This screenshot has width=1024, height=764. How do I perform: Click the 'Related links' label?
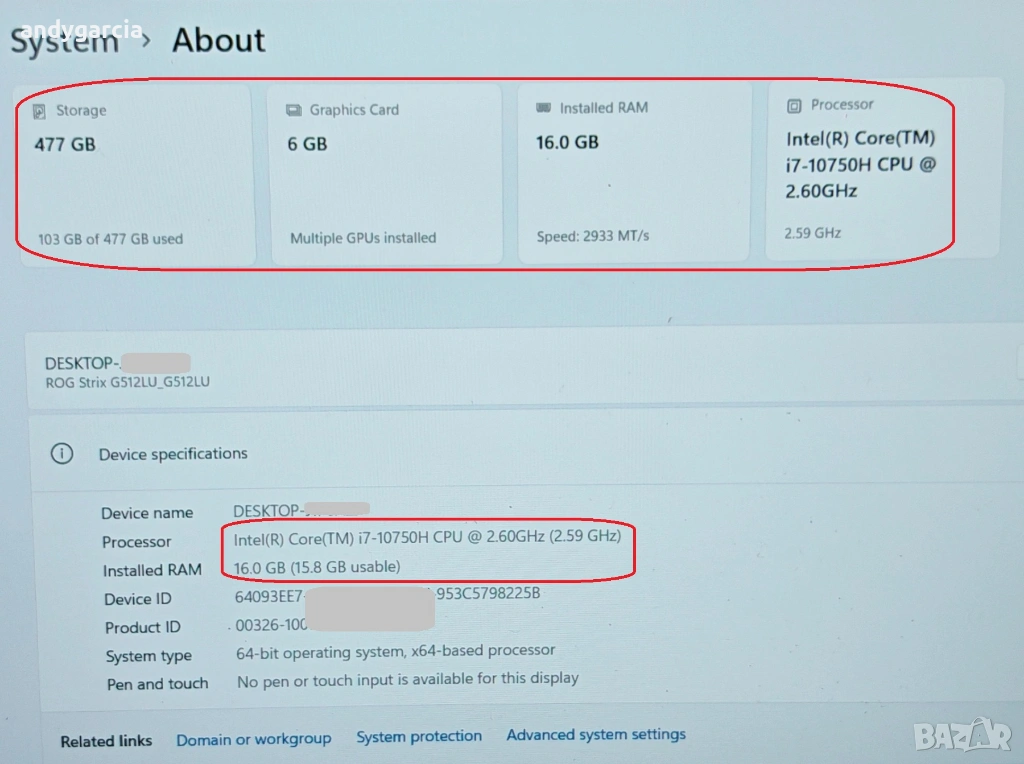point(106,741)
